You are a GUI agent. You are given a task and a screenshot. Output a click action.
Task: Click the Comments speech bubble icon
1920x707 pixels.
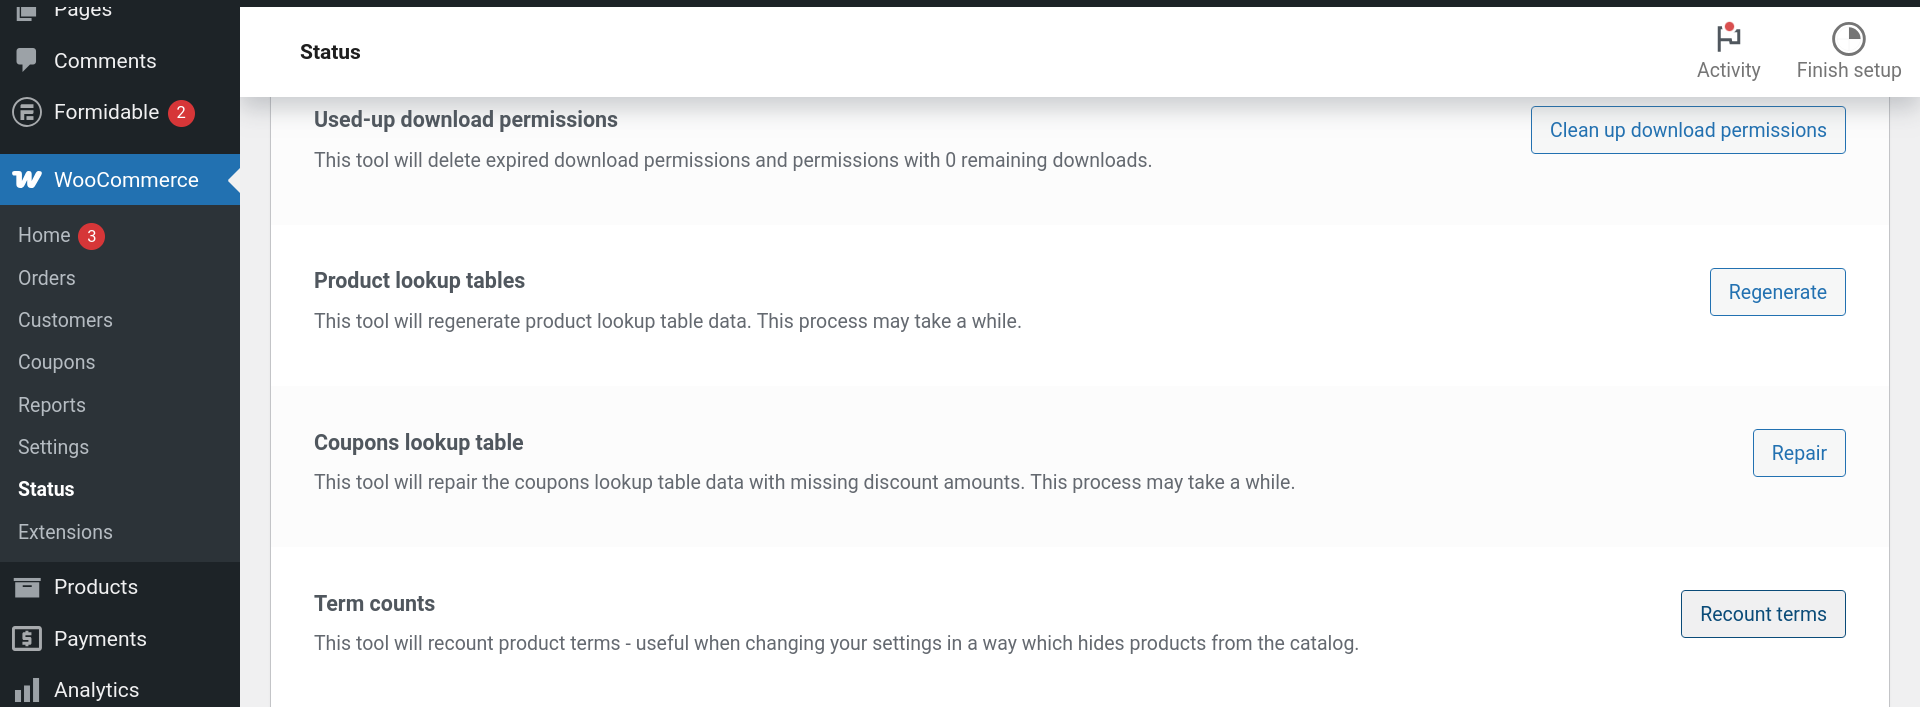[x=27, y=60]
